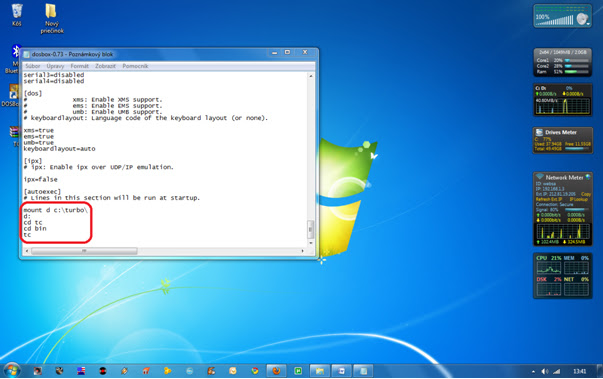Screen dimensions: 603x379
Task: Click the DSK graph in monitor gadget
Action: (549, 289)
